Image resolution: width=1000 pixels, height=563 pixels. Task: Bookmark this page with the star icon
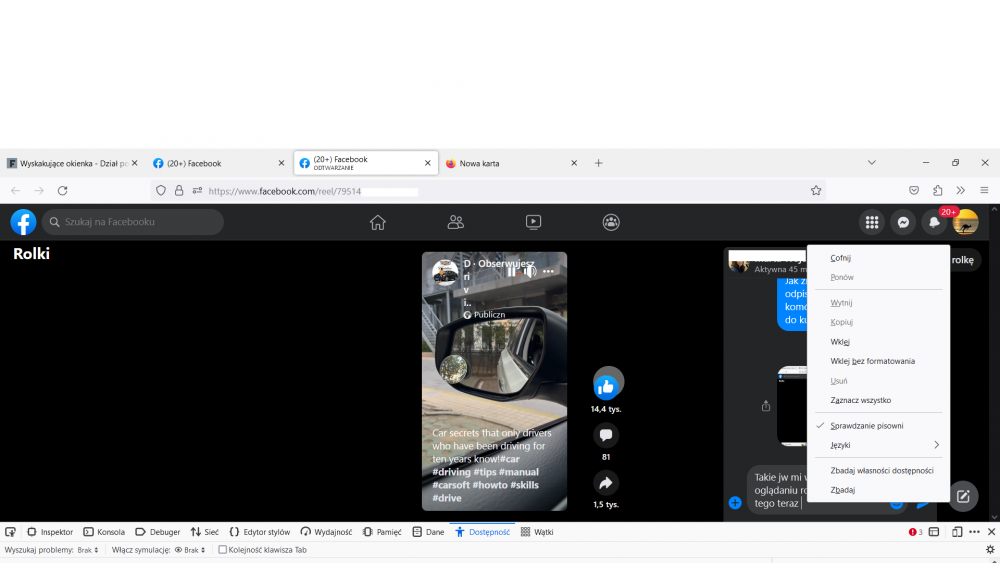click(816, 190)
